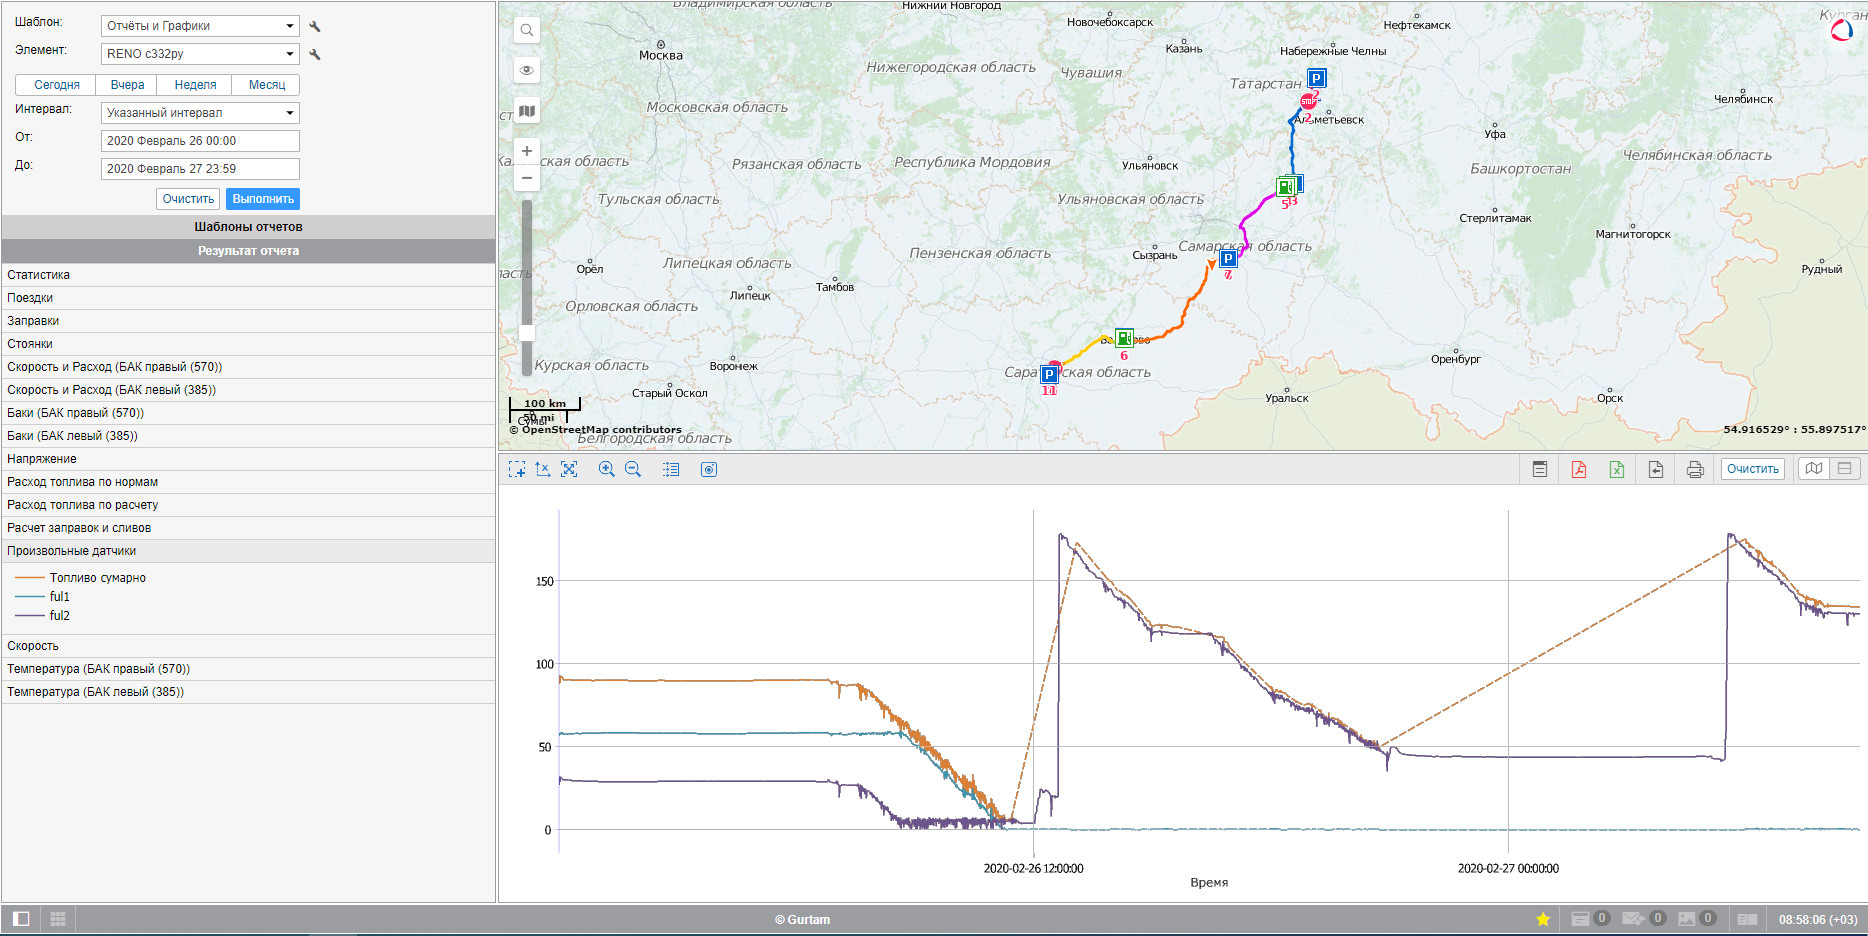Click the От date input field
Viewport: 1868px width, 936px height.
(200, 141)
